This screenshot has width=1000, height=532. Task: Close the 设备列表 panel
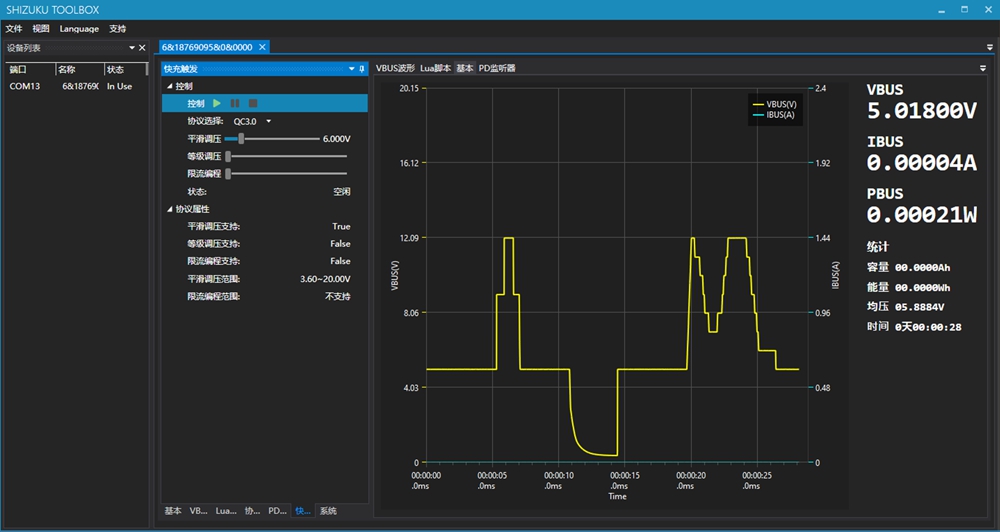click(x=142, y=47)
